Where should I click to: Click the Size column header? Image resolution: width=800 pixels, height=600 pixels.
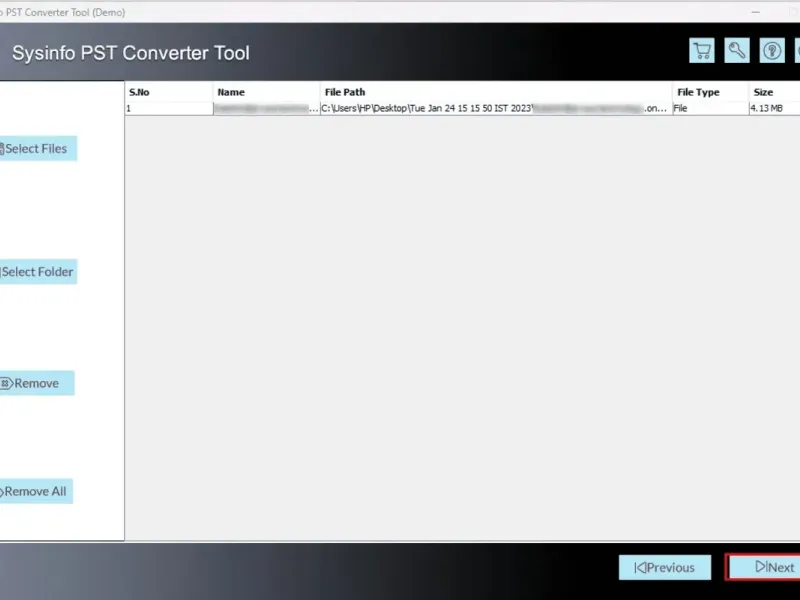pos(774,92)
